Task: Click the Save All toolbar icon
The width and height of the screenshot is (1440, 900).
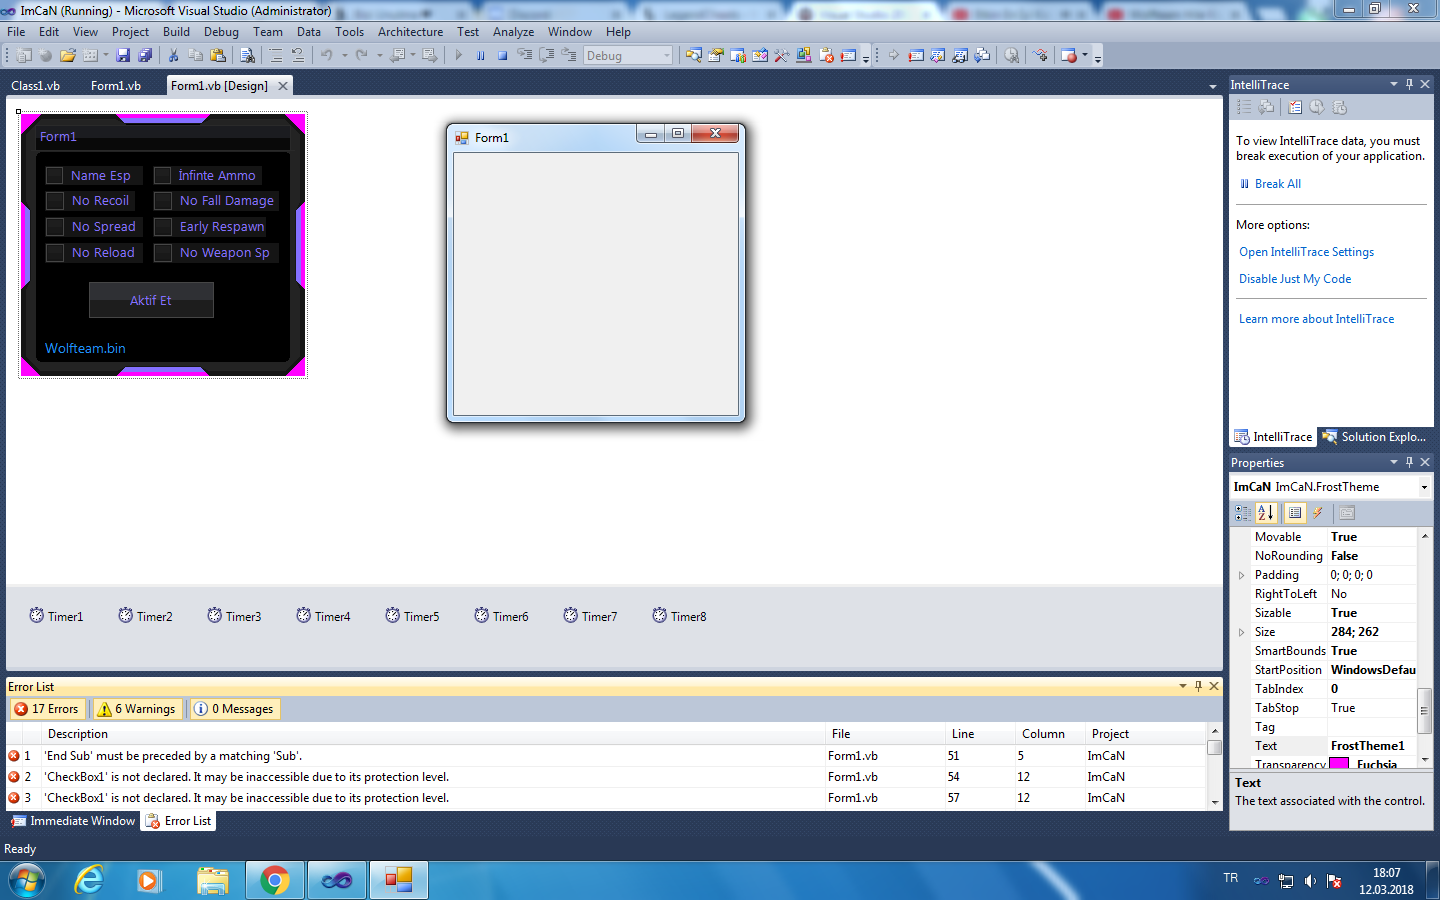Action: (x=145, y=56)
